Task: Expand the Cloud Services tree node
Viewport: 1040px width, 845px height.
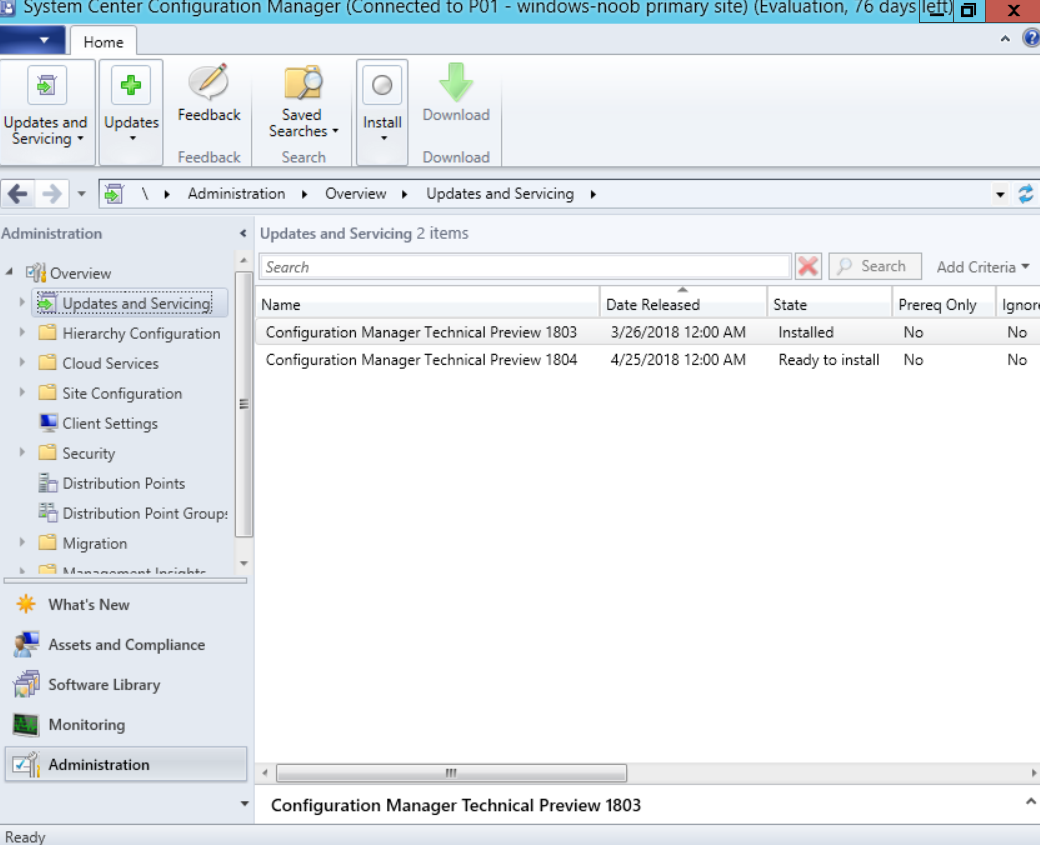Action: coord(21,362)
